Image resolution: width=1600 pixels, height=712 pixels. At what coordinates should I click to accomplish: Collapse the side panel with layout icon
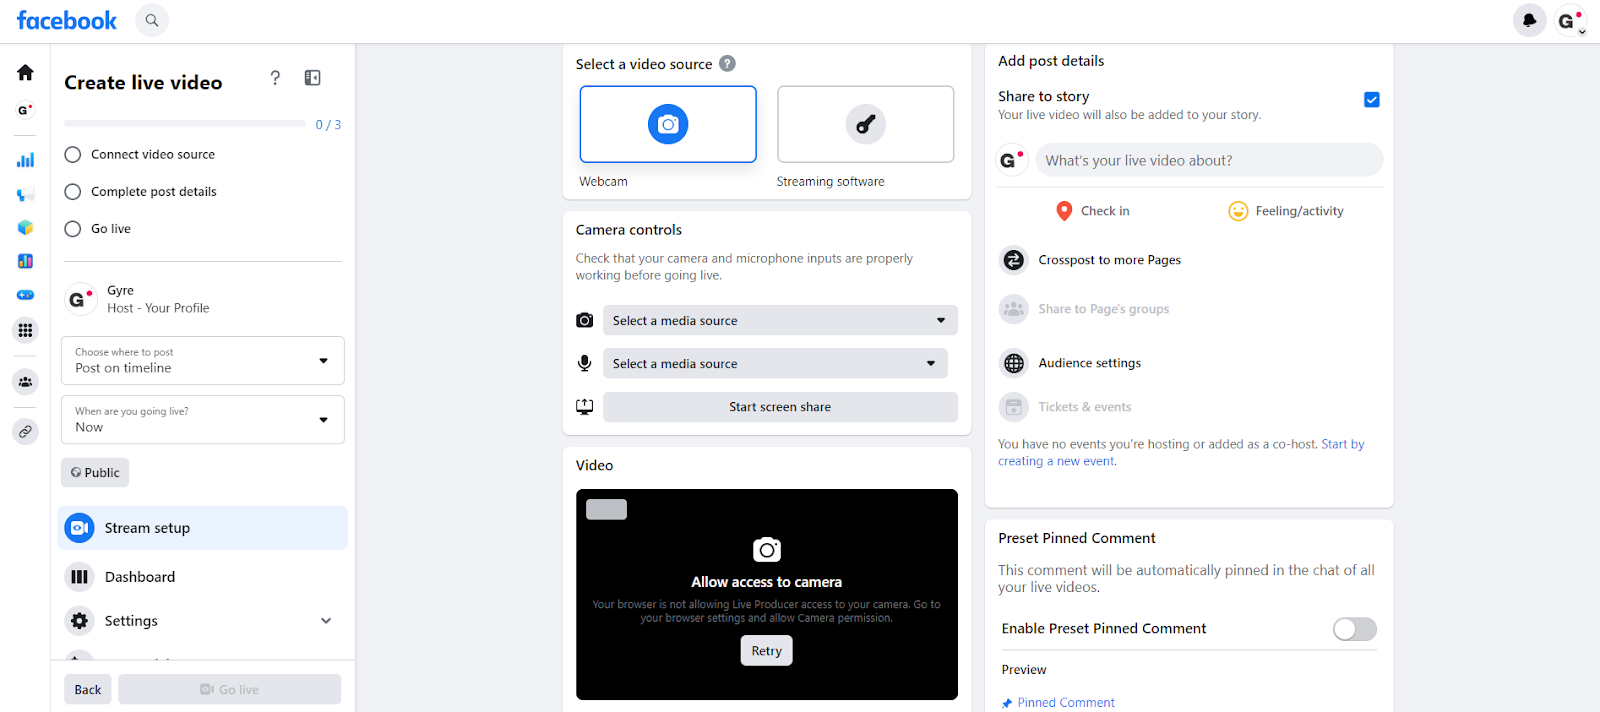click(313, 78)
